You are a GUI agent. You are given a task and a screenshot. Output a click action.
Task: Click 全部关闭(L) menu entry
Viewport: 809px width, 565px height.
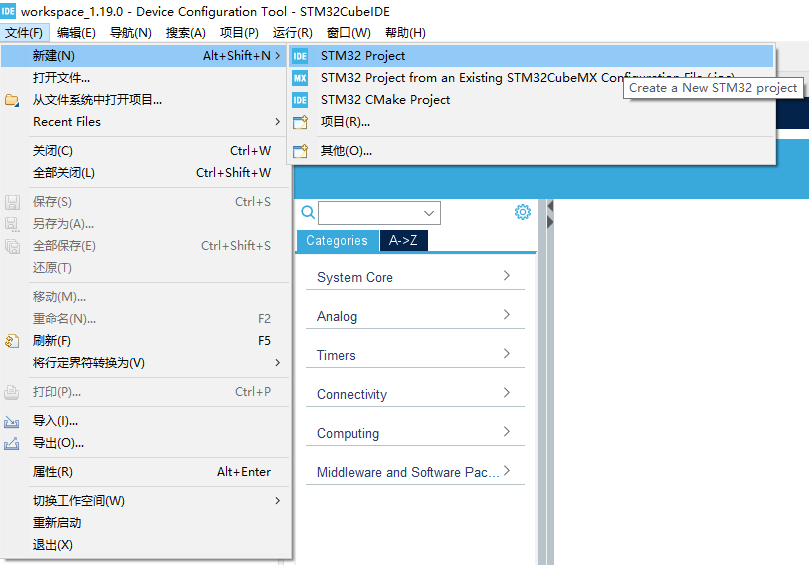coord(144,173)
